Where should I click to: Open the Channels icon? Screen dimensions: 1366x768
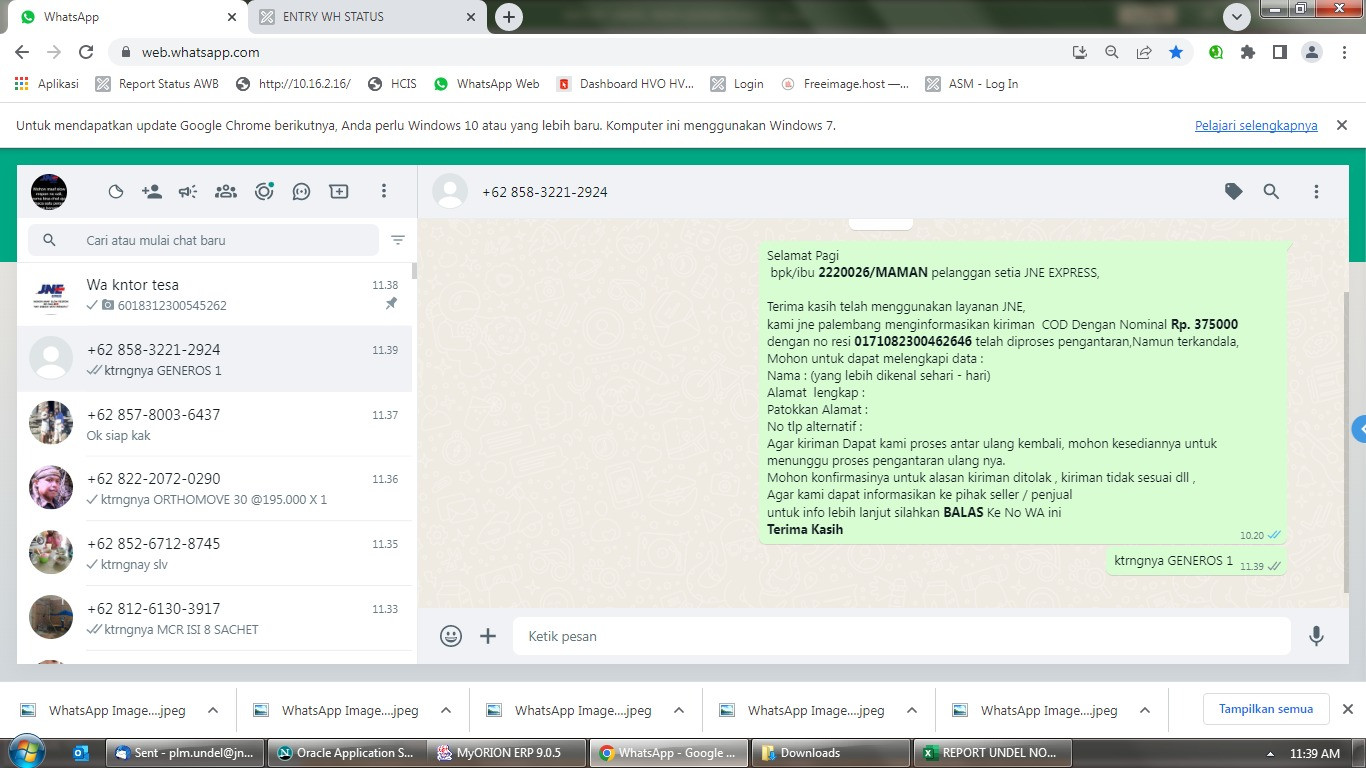click(301, 191)
